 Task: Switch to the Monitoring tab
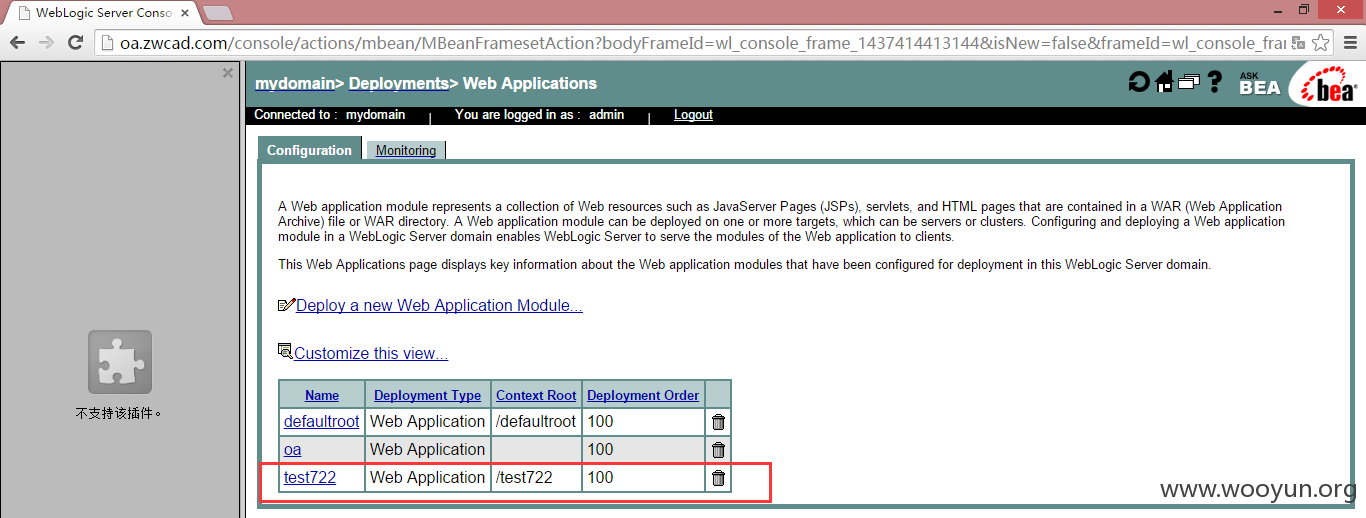coord(406,150)
